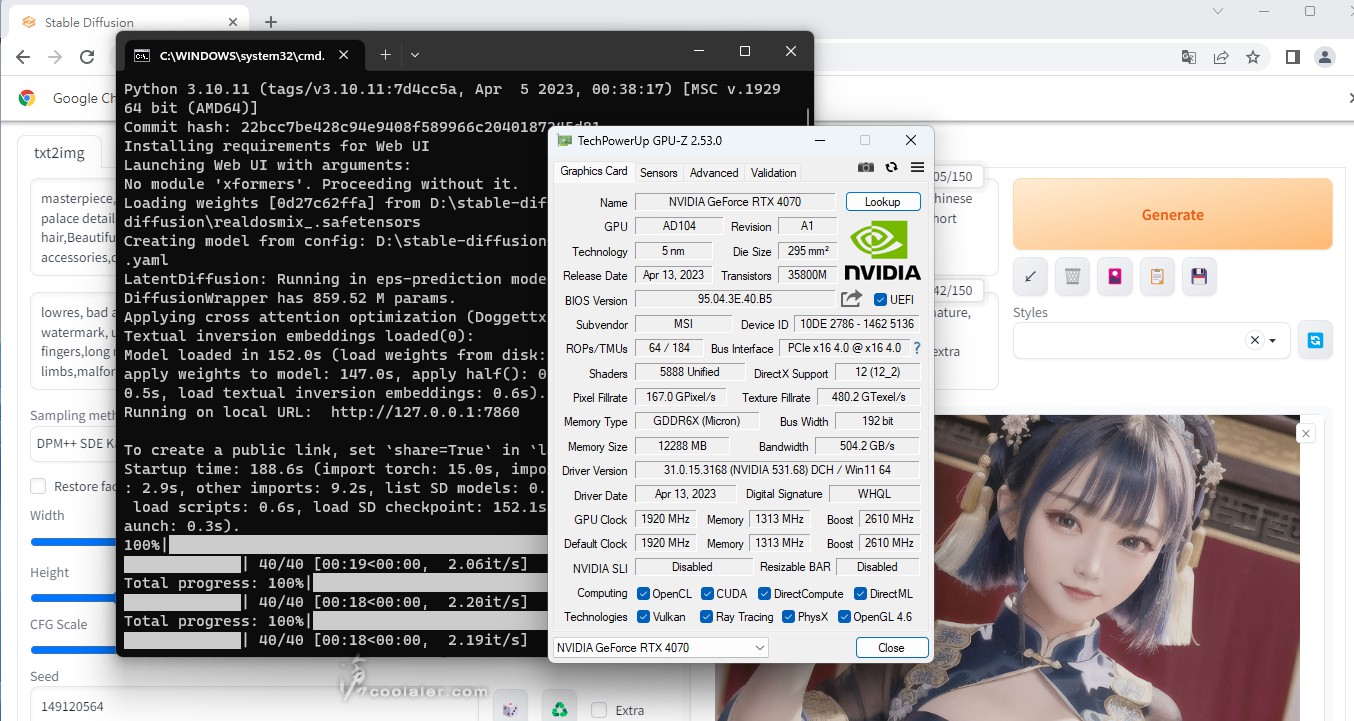Click the blue refresh Styles icon

tap(1315, 340)
